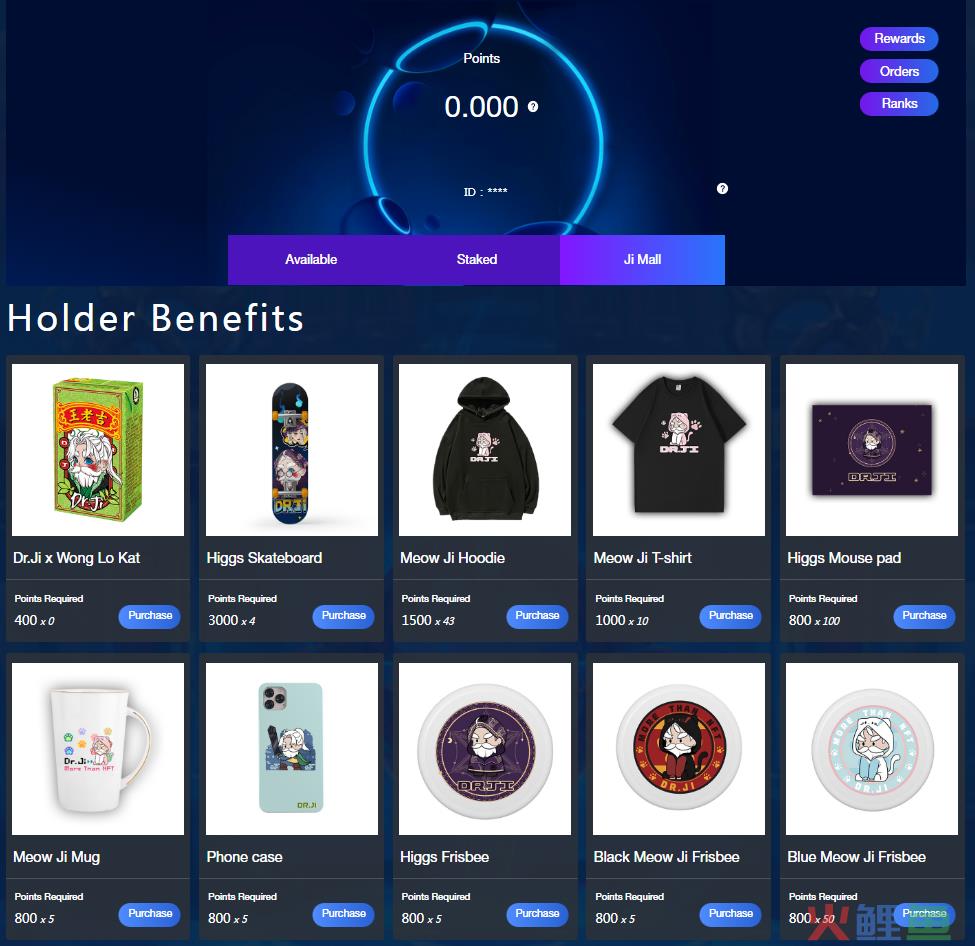This screenshot has width=975, height=946.
Task: Purchase the Higgs Mouse pad
Action: point(924,616)
